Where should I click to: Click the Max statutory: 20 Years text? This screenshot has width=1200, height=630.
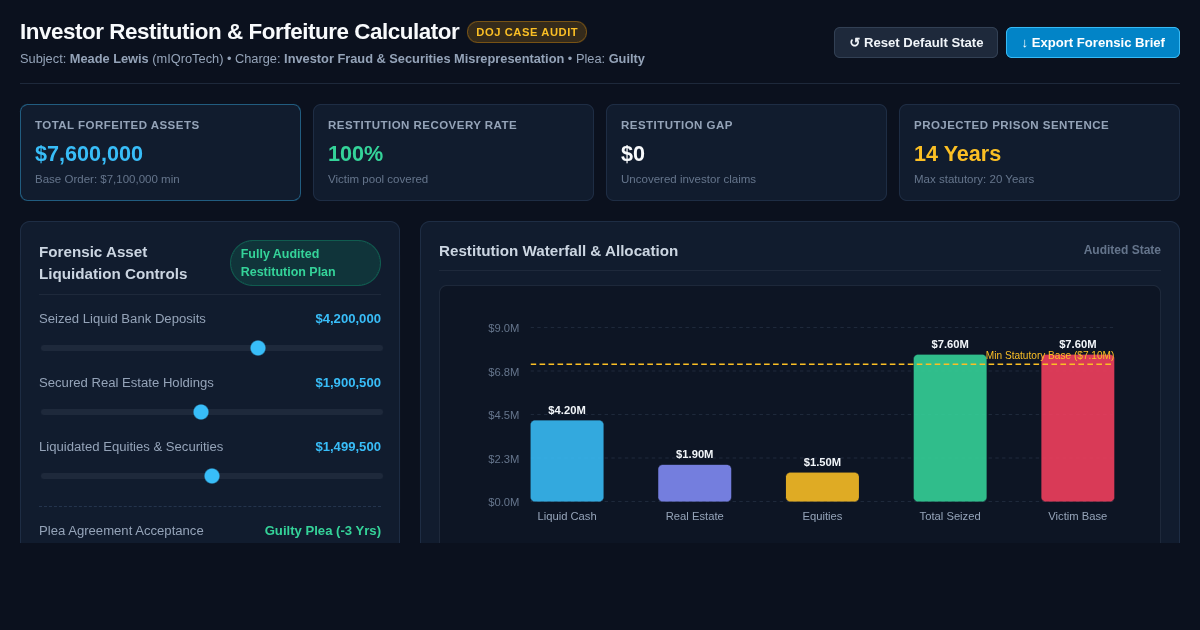[974, 179]
